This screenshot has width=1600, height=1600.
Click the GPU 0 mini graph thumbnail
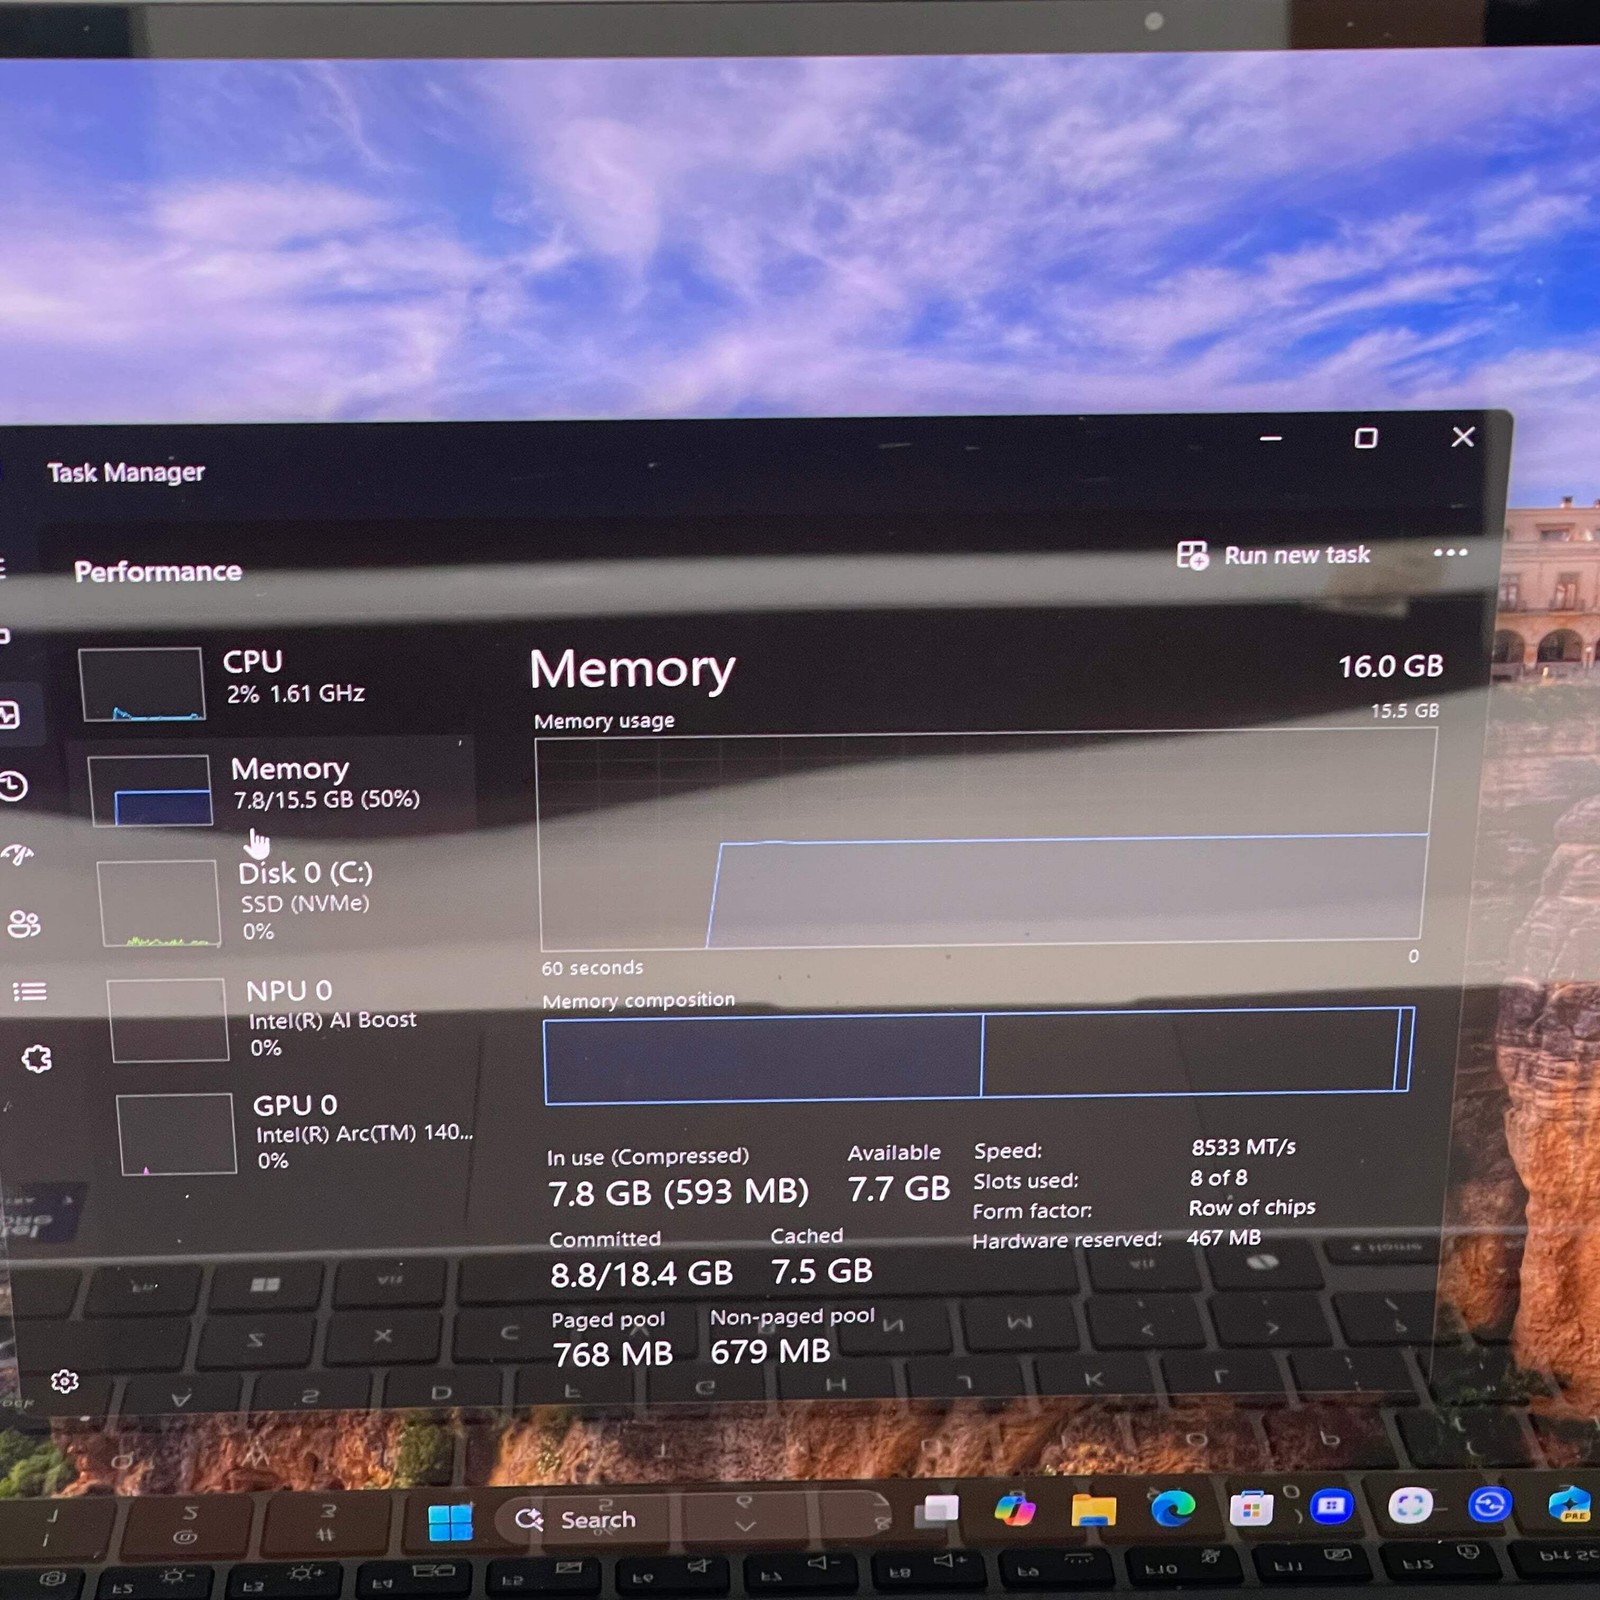(176, 1134)
